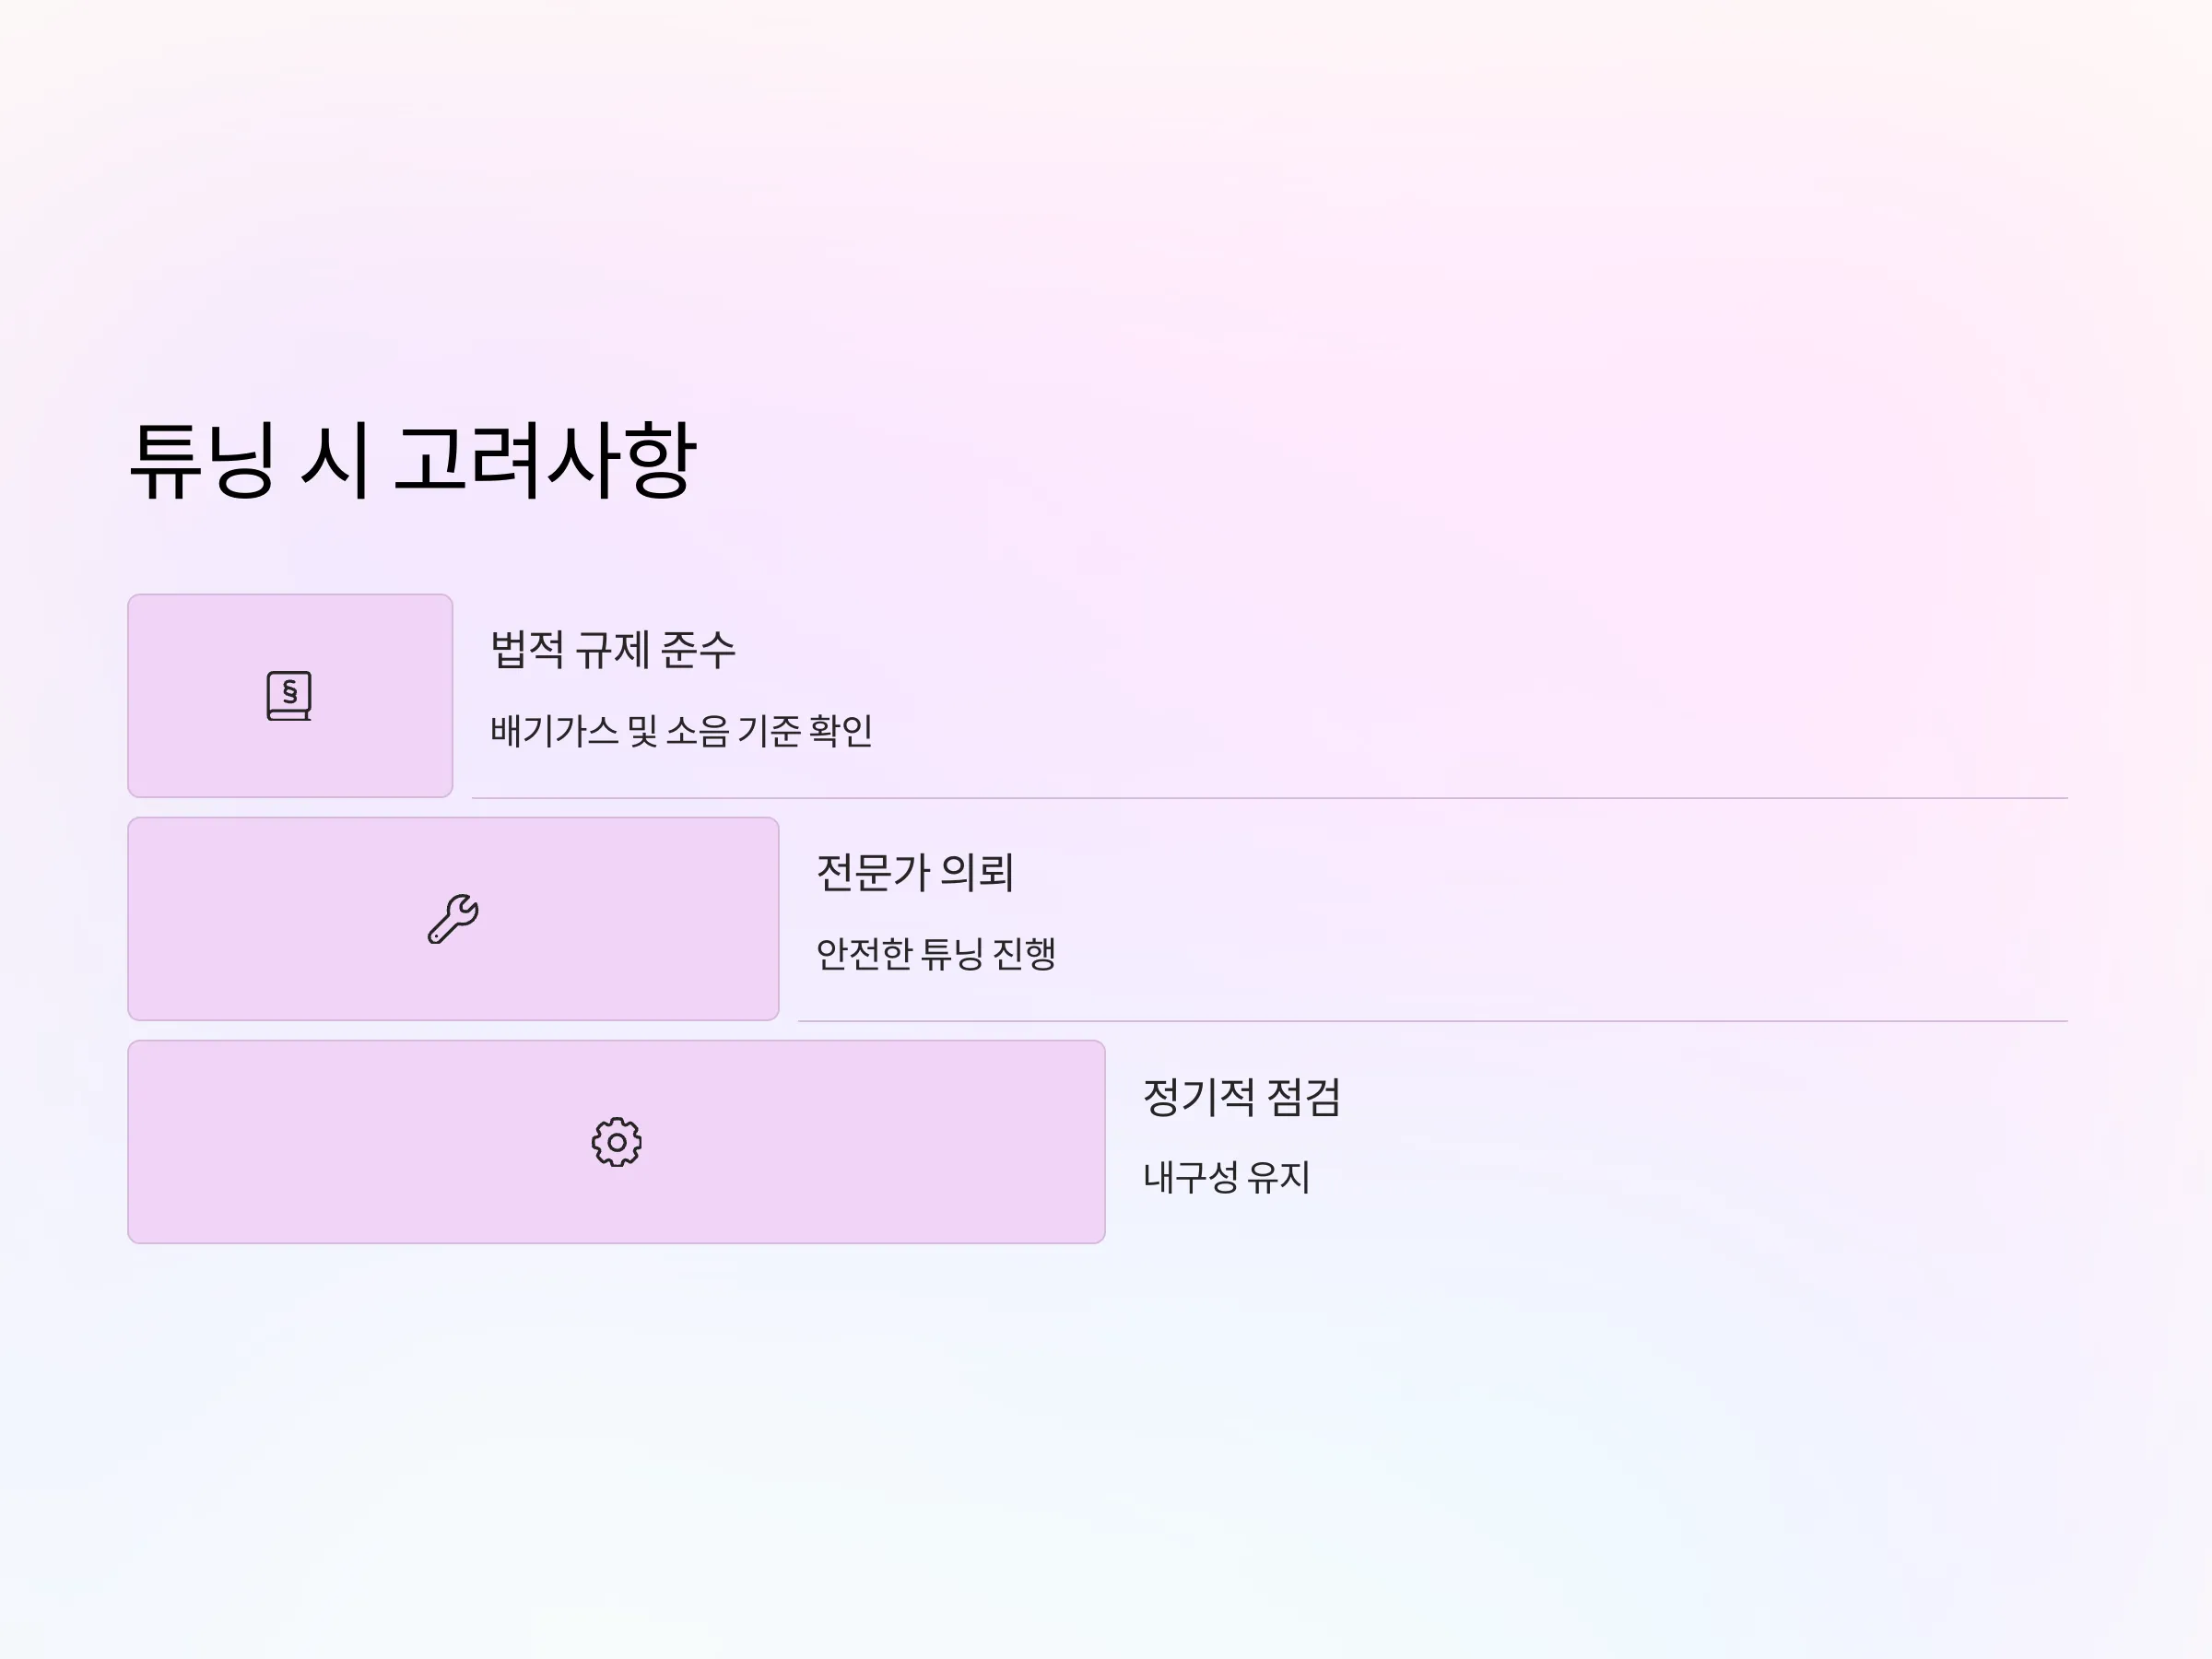
Task: Select the widest pink box with gear
Action: pos(617,1142)
